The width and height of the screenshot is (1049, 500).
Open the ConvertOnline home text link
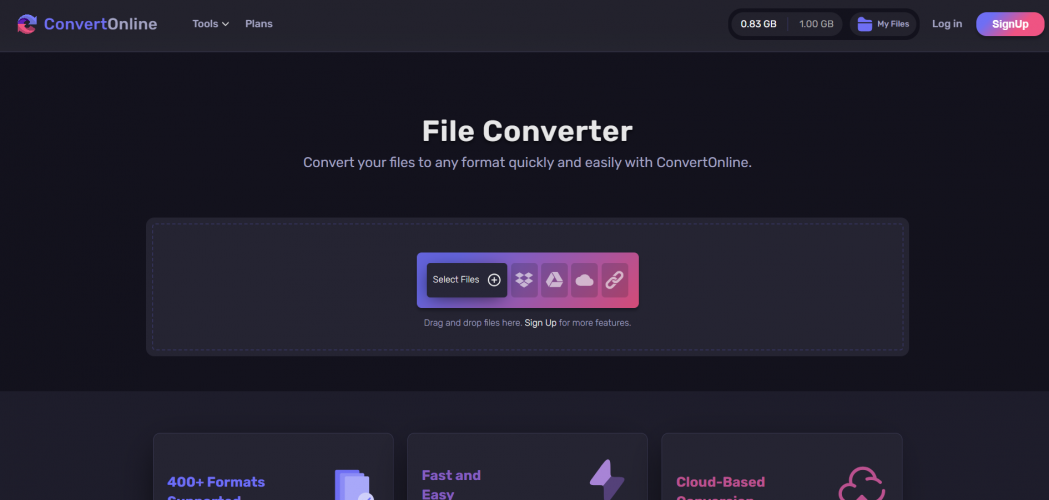coord(100,24)
